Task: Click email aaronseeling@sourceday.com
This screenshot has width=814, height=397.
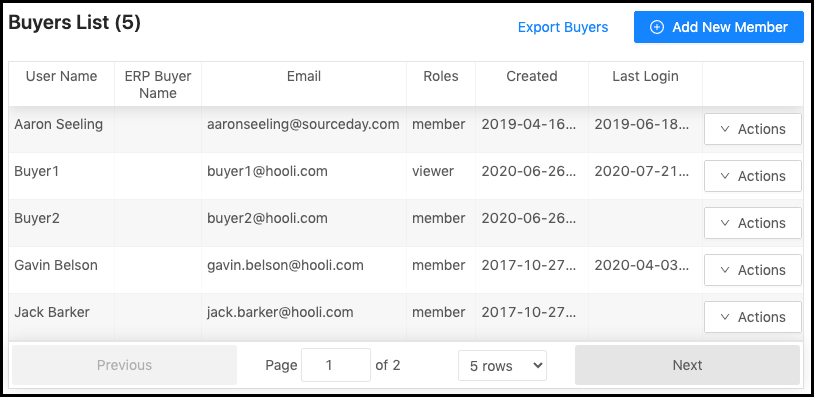Action: pyautogui.click(x=303, y=124)
